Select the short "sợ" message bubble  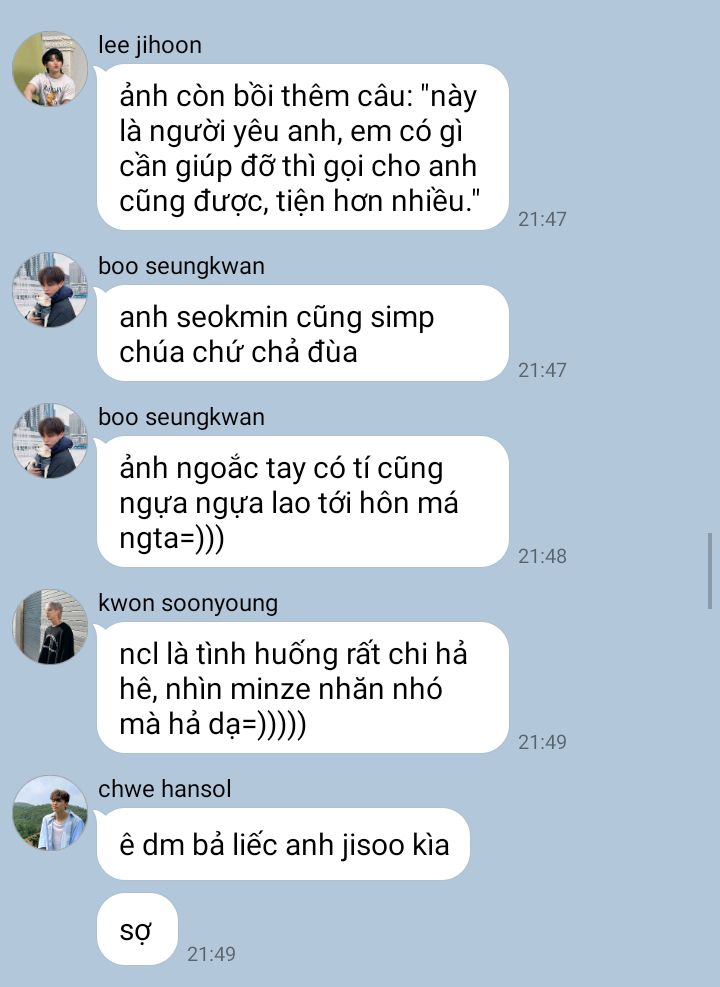[x=137, y=929]
